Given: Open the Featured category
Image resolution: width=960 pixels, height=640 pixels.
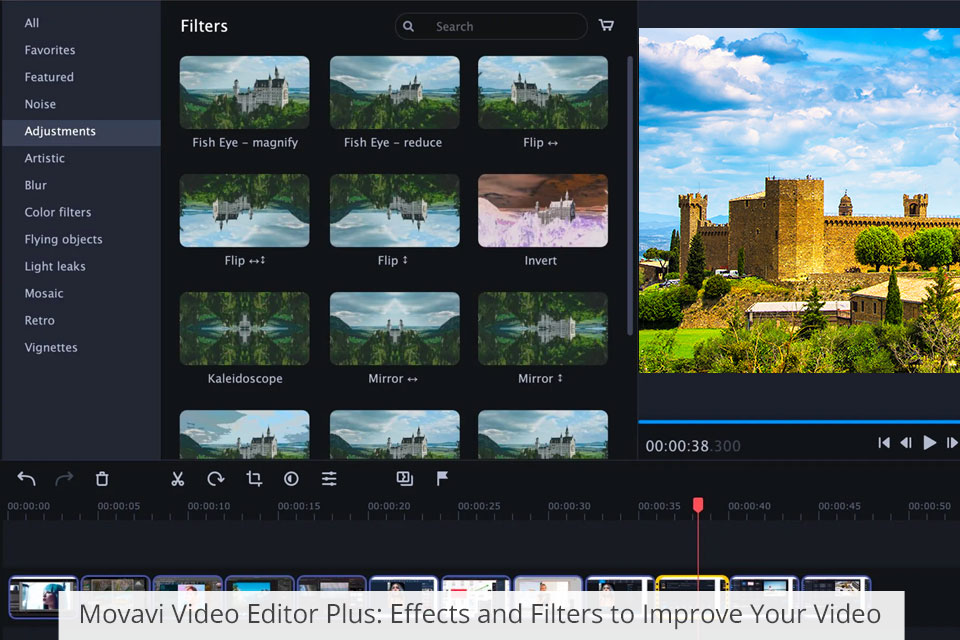Looking at the screenshot, I should tap(49, 77).
